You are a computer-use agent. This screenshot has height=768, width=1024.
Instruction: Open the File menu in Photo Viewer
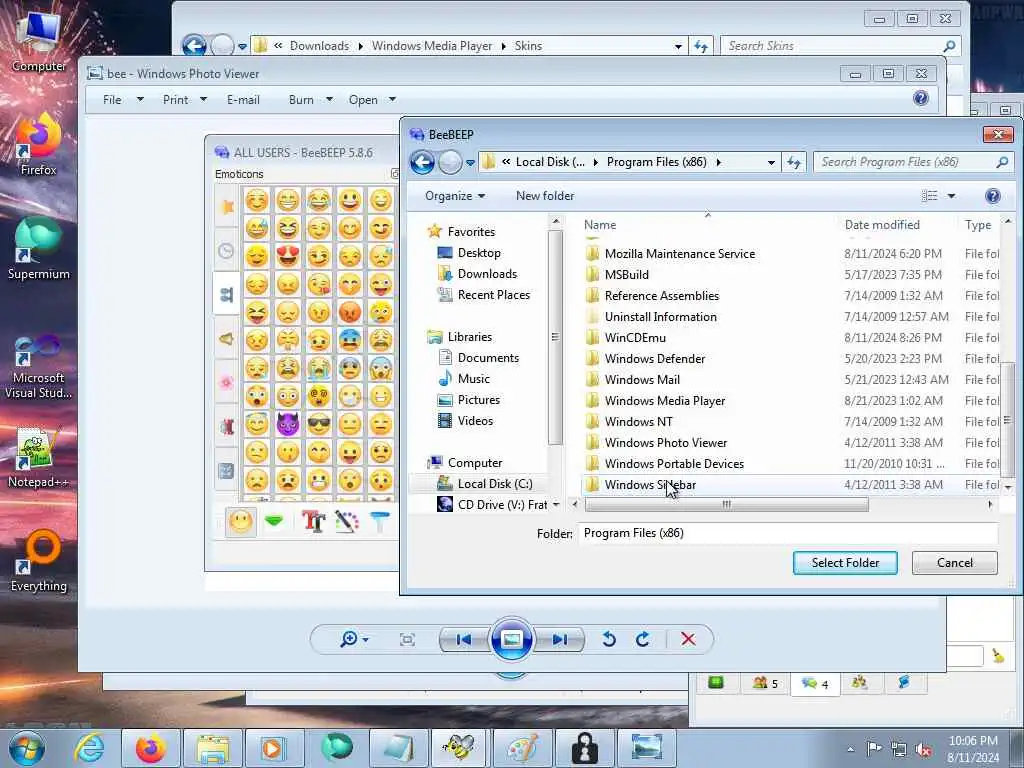122,99
